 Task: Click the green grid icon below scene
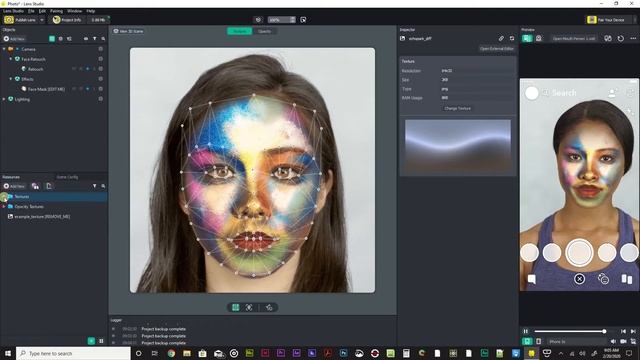click(236, 307)
